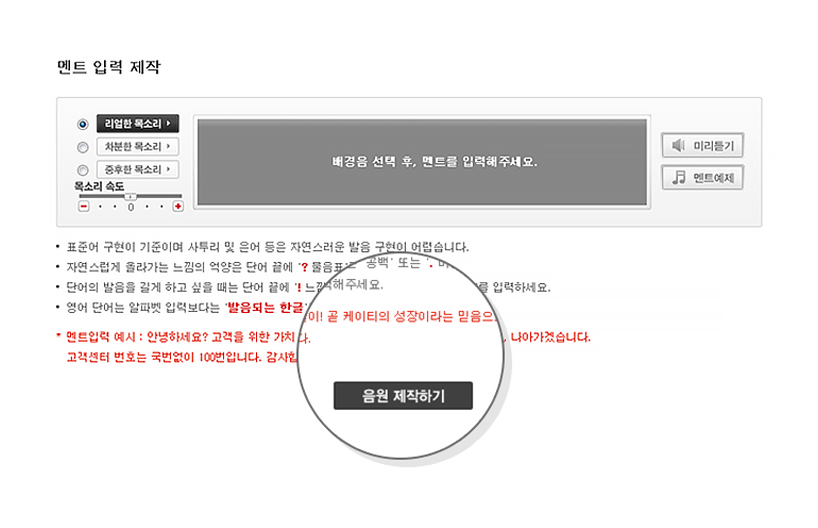
Task: Select the 차분한 목소리 radio button
Action: 82,147
